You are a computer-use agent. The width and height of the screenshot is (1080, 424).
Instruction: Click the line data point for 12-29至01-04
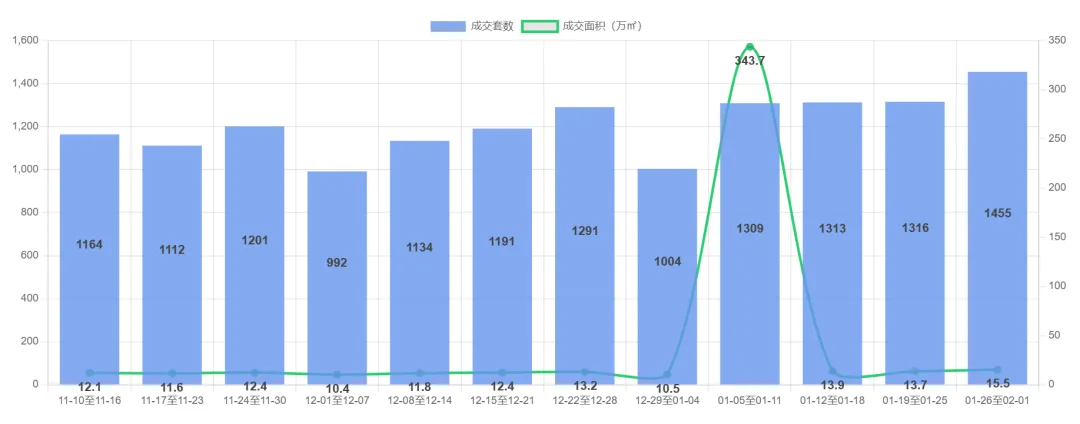(x=667, y=374)
